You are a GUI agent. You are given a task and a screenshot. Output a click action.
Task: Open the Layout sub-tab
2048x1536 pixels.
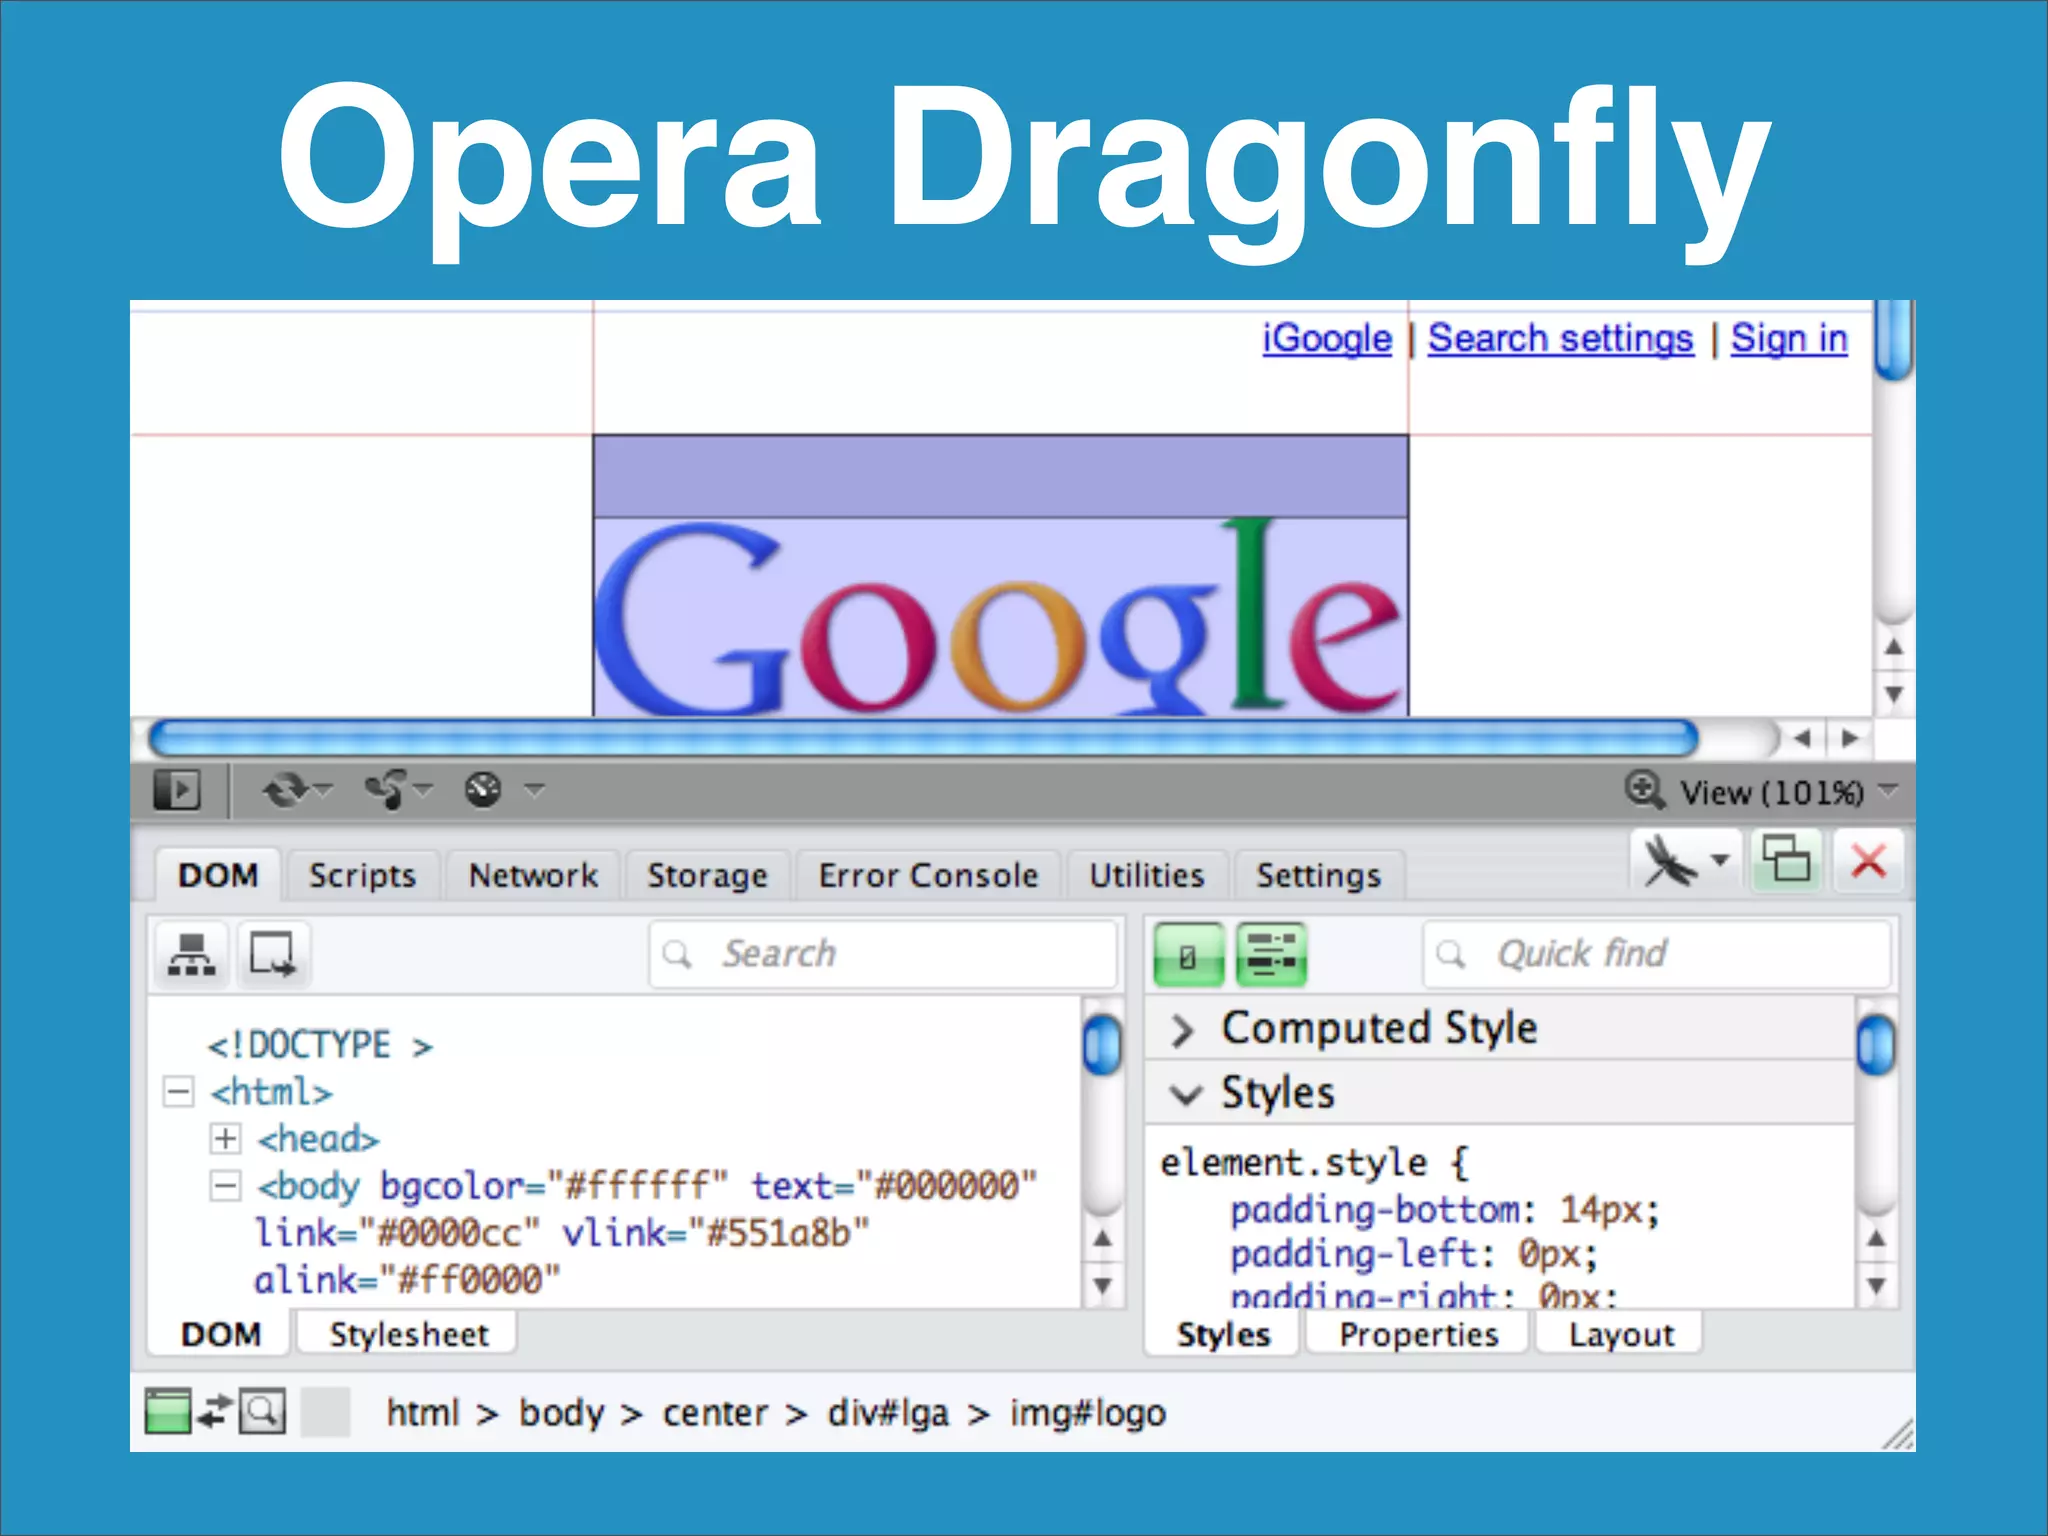click(x=1620, y=1334)
